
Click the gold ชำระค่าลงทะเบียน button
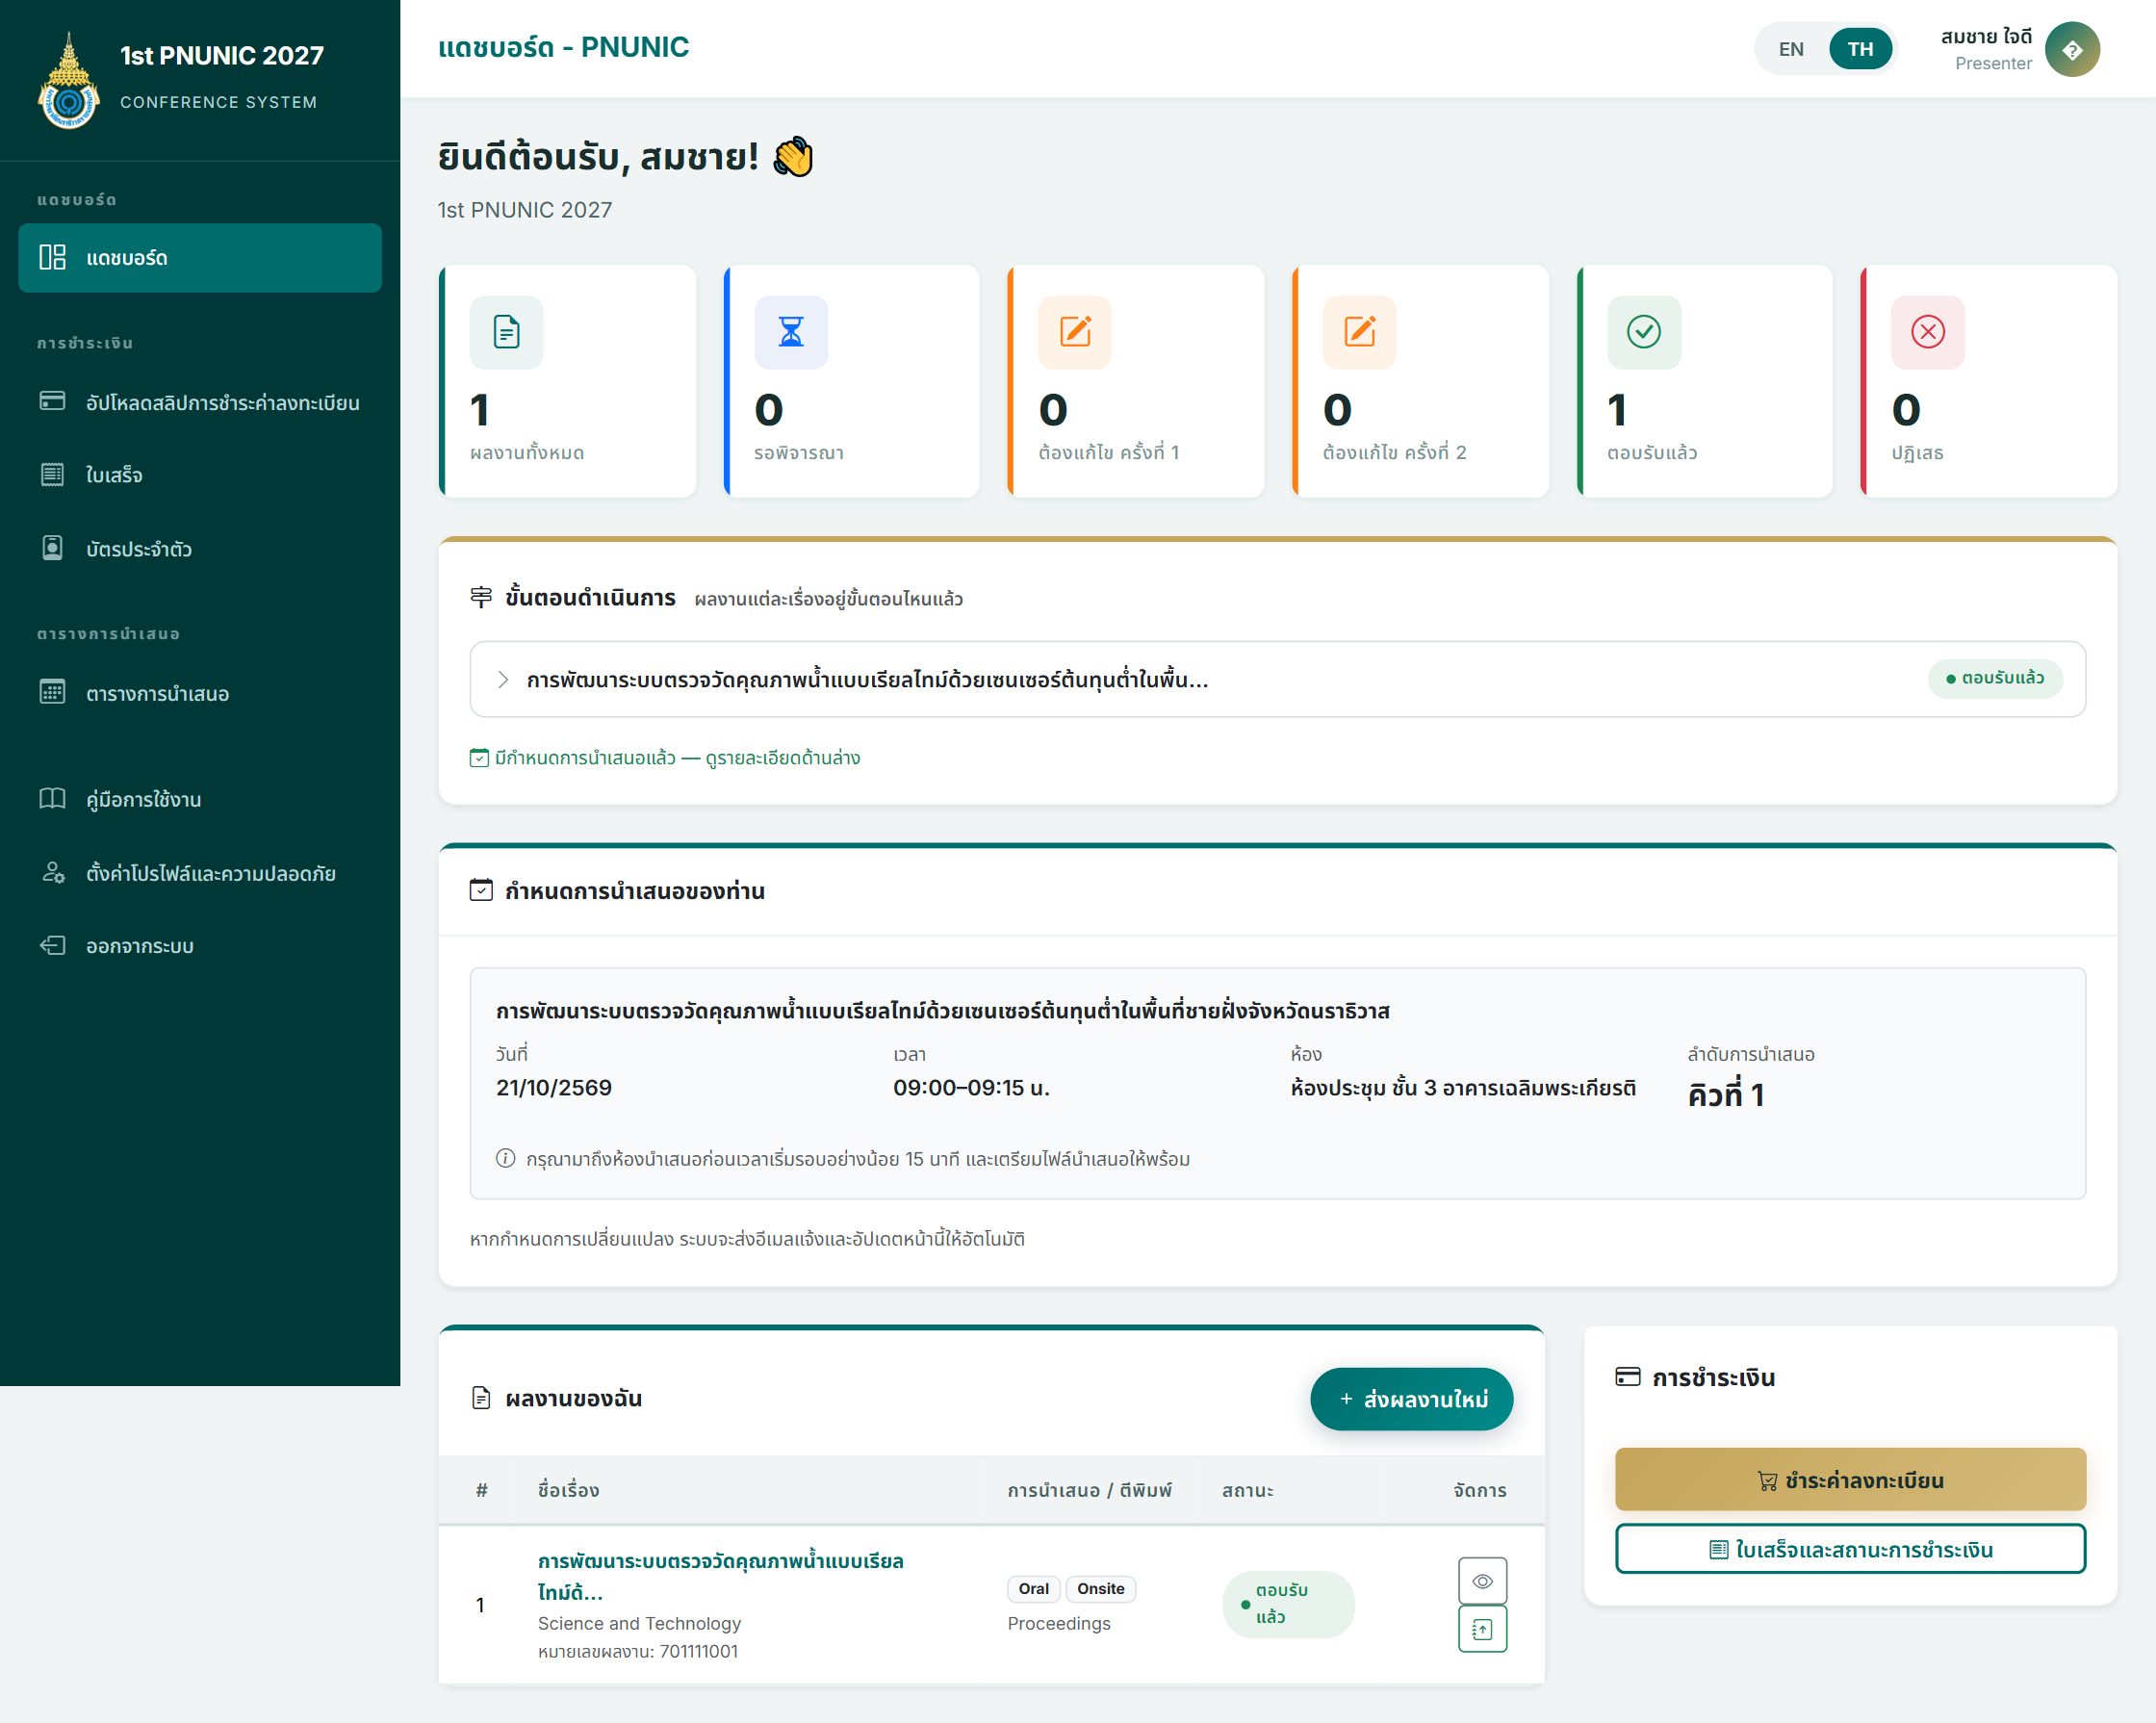point(1850,1480)
